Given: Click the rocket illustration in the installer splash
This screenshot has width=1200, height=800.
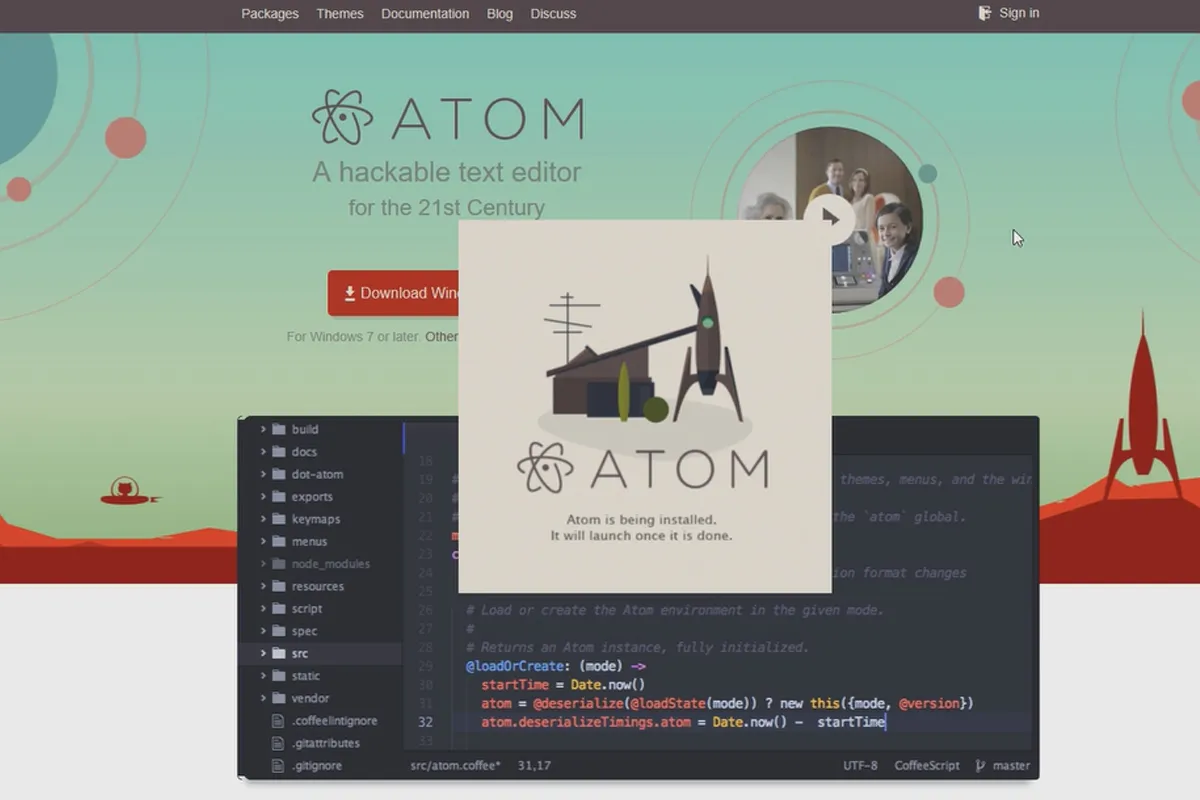Looking at the screenshot, I should (x=708, y=340).
